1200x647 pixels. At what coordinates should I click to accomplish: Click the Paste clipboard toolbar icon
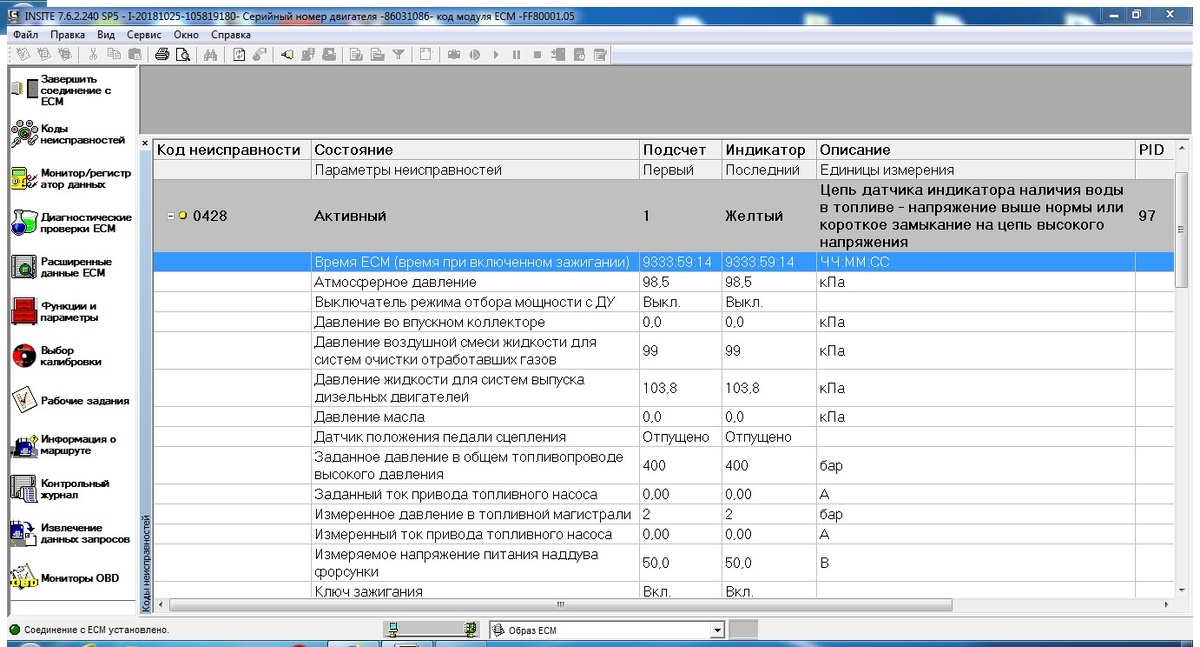click(134, 55)
